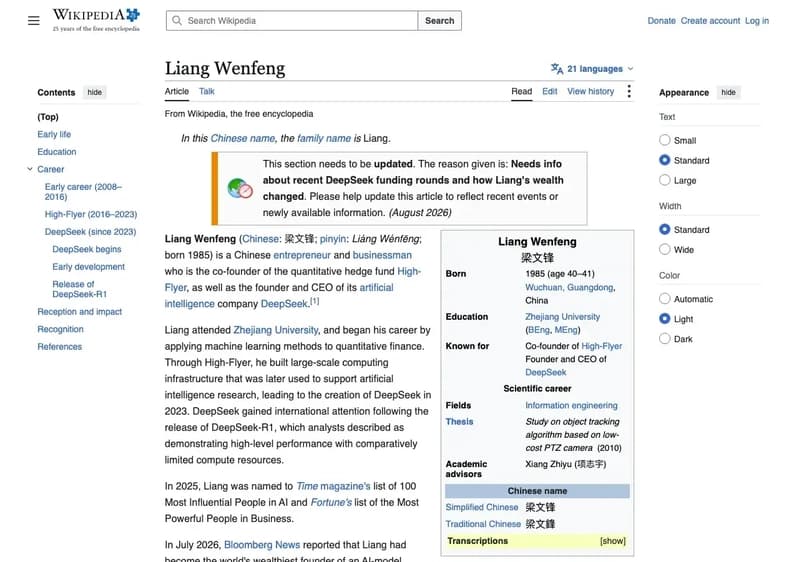Click the Log in link
The width and height of the screenshot is (799, 562).
click(757, 20)
